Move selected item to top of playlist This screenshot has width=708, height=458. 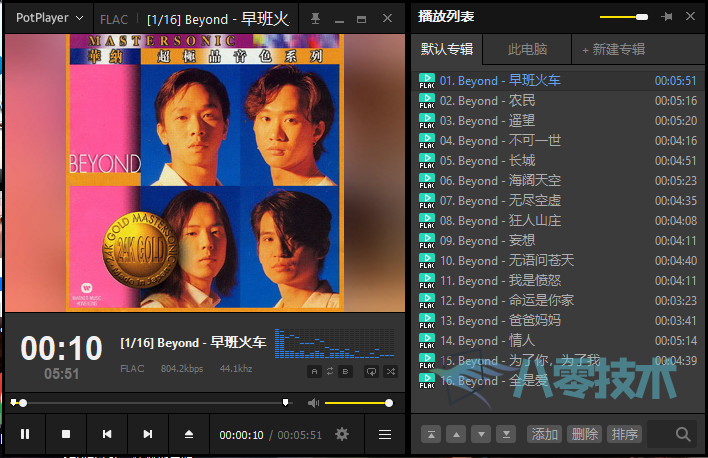431,435
